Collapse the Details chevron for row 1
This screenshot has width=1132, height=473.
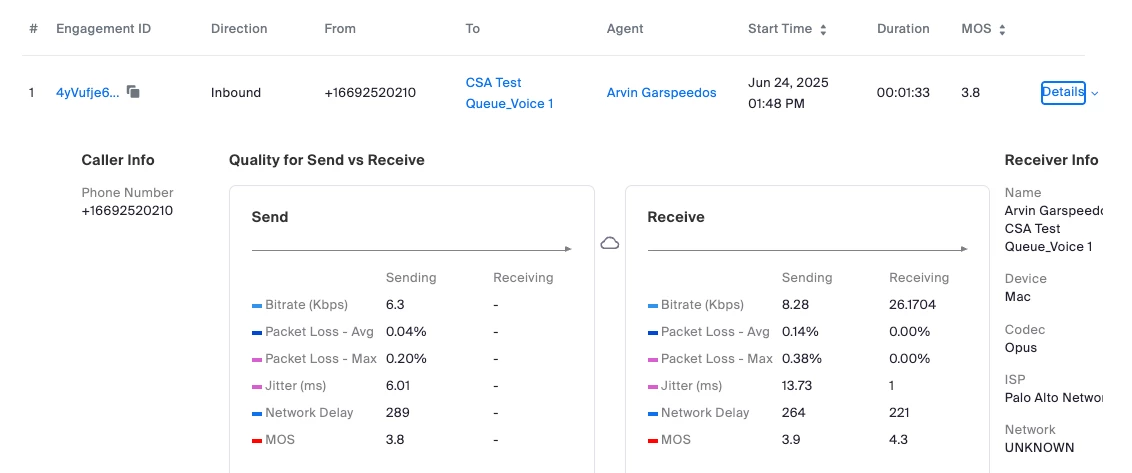[x=1095, y=93]
